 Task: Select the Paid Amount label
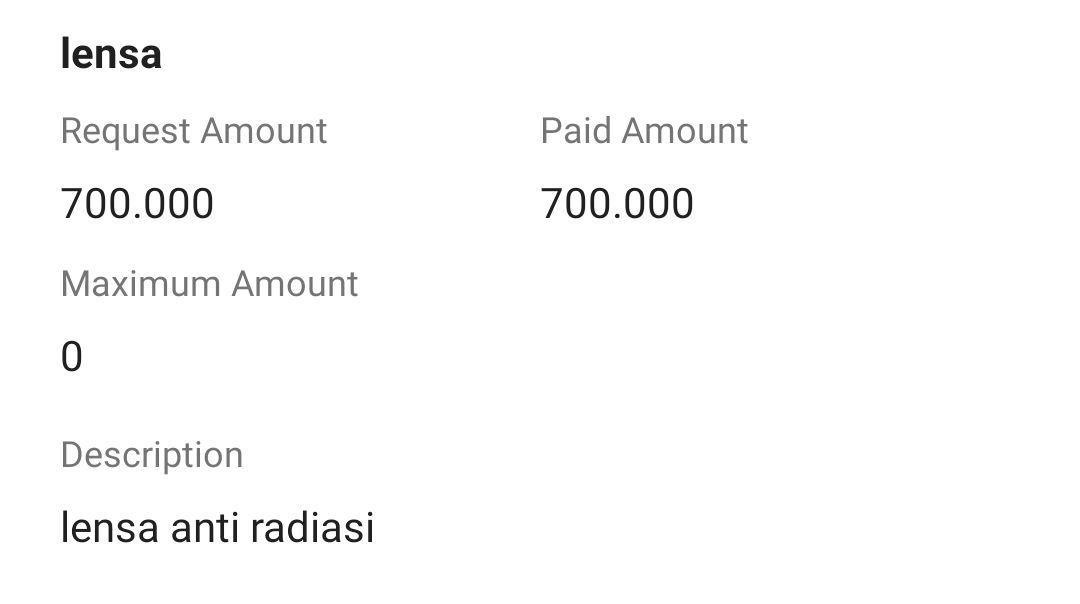click(x=644, y=131)
